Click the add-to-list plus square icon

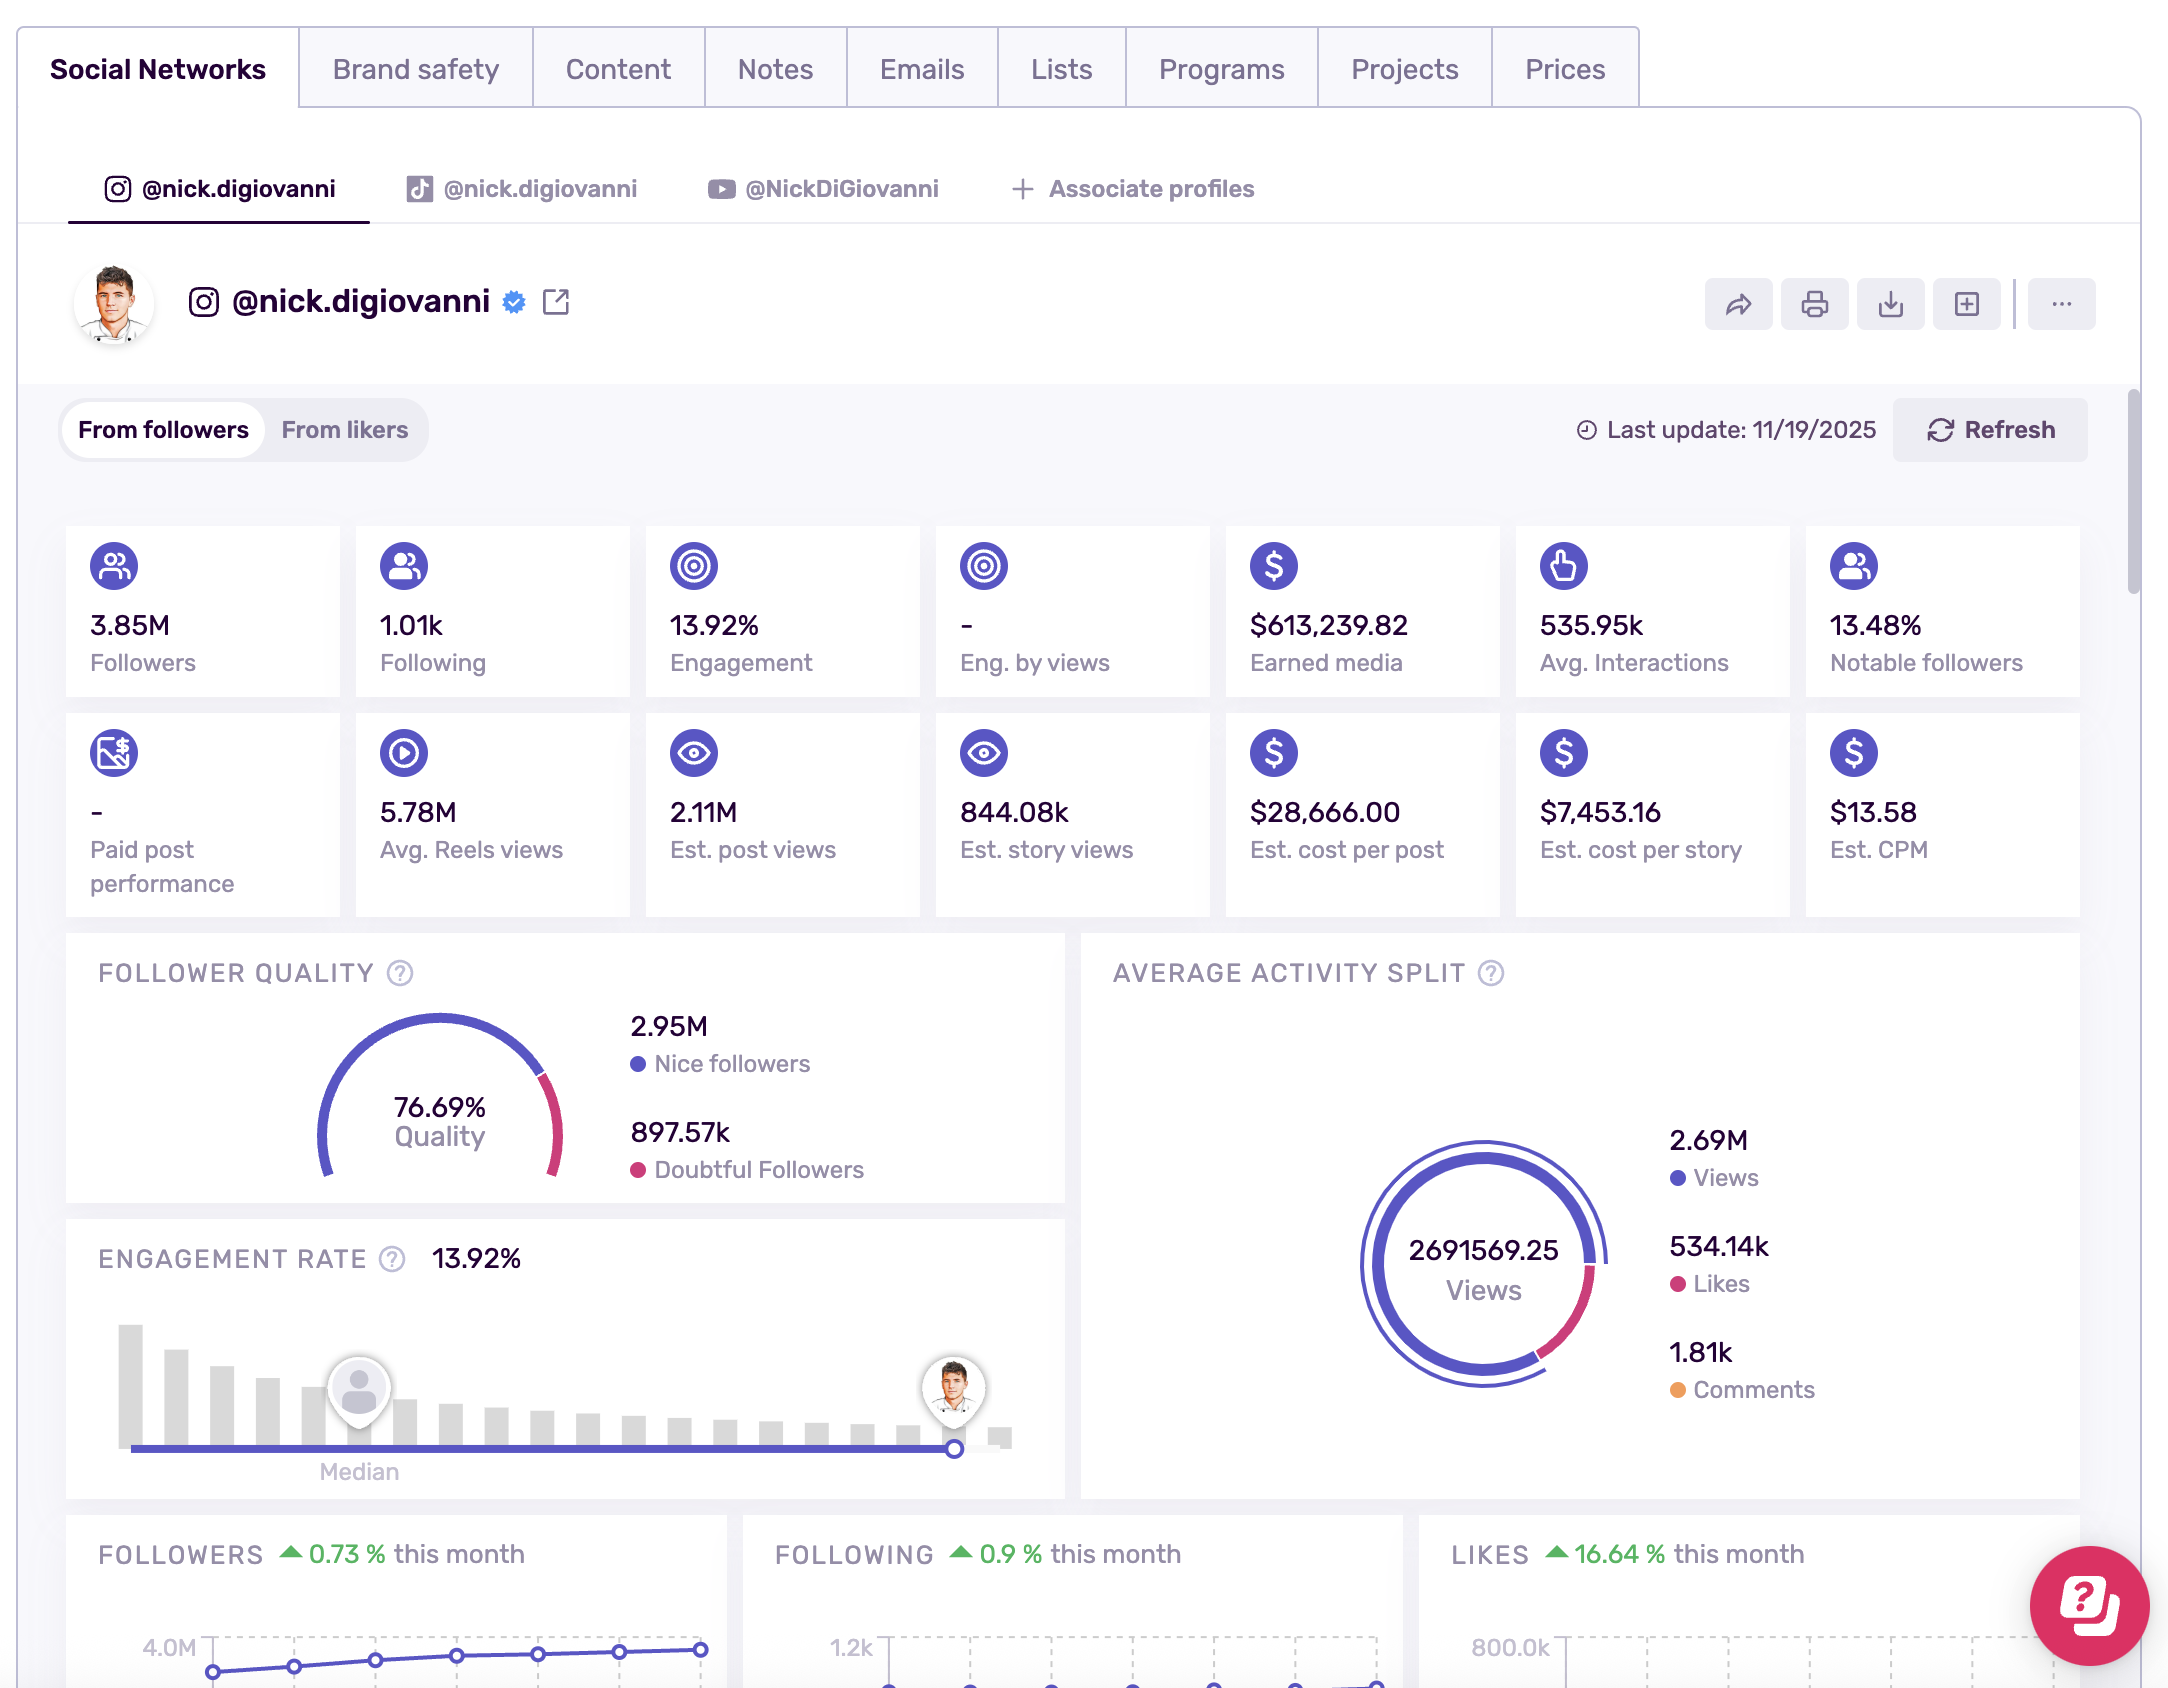click(1966, 304)
